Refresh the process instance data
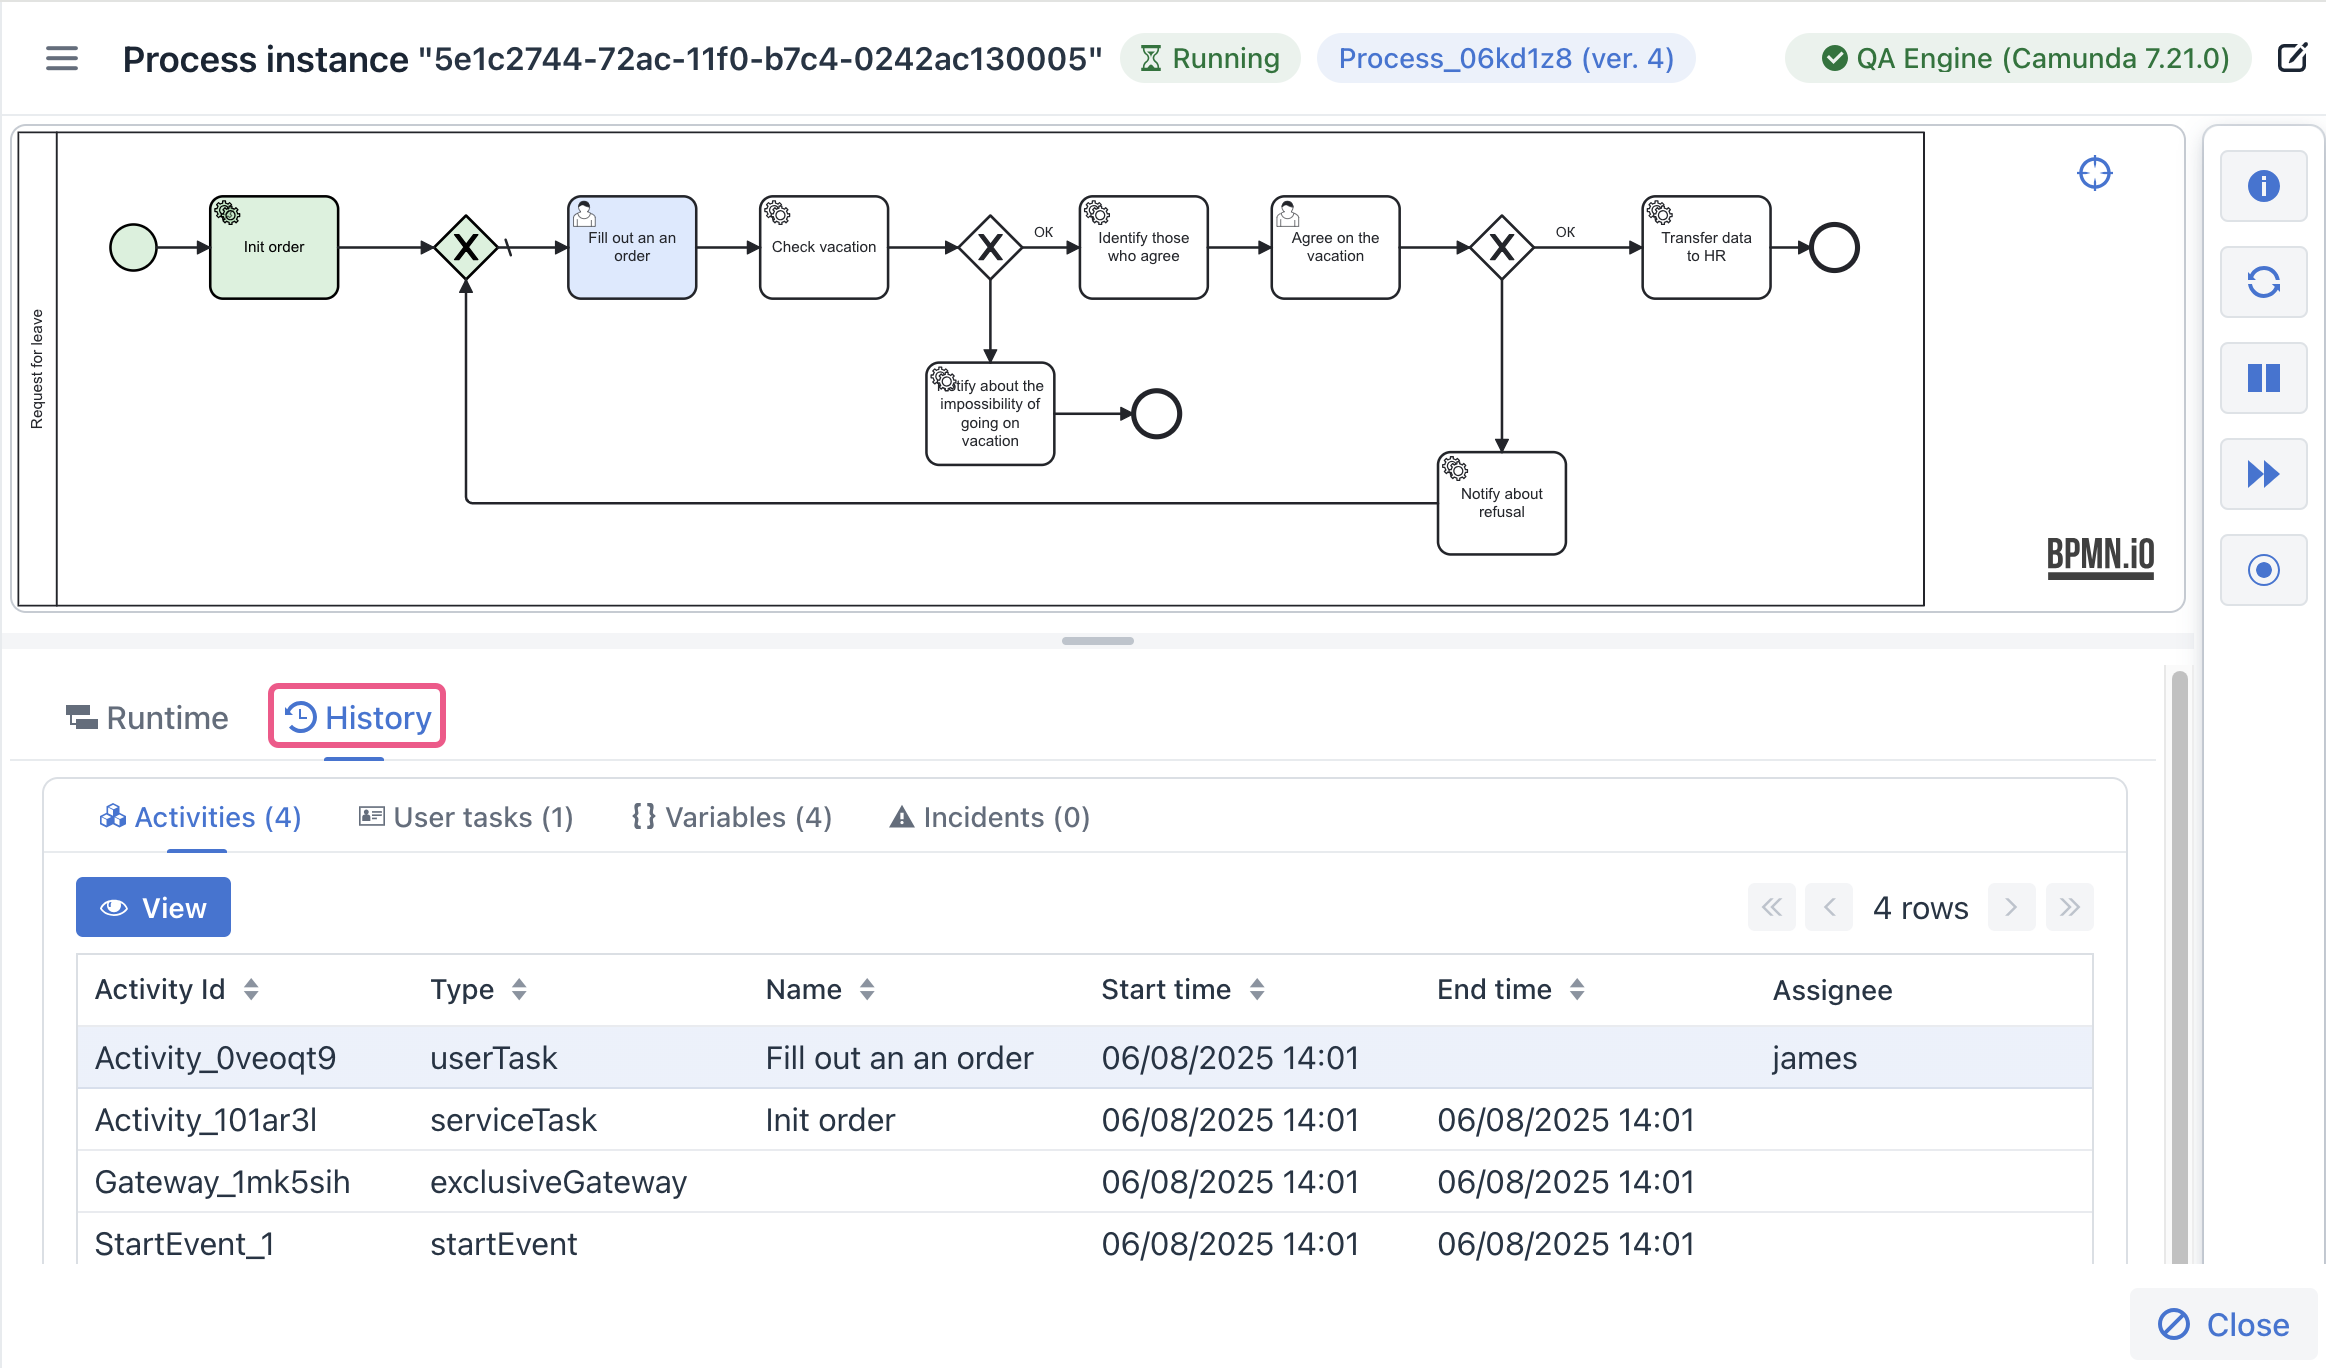This screenshot has height=1368, width=2326. [2264, 282]
